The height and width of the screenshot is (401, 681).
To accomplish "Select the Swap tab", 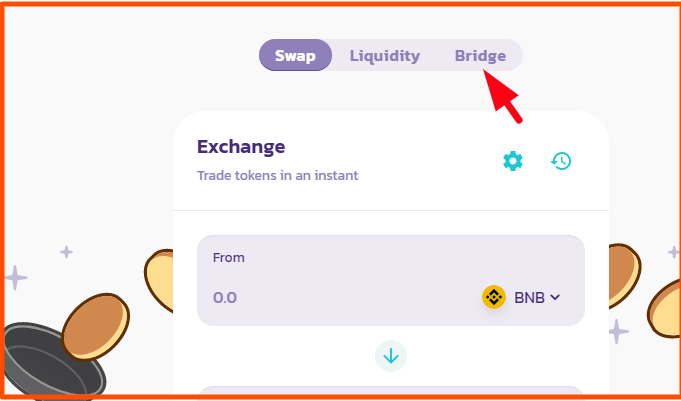I will click(x=295, y=55).
